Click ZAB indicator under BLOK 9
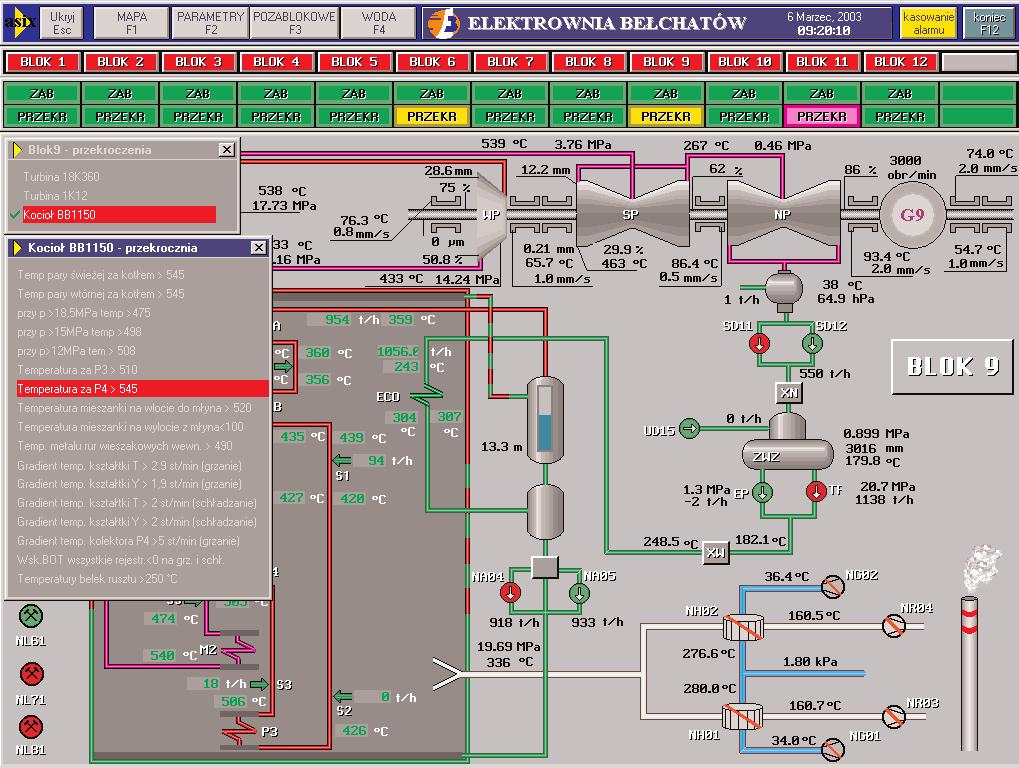This screenshot has width=1019, height=768. coord(666,94)
